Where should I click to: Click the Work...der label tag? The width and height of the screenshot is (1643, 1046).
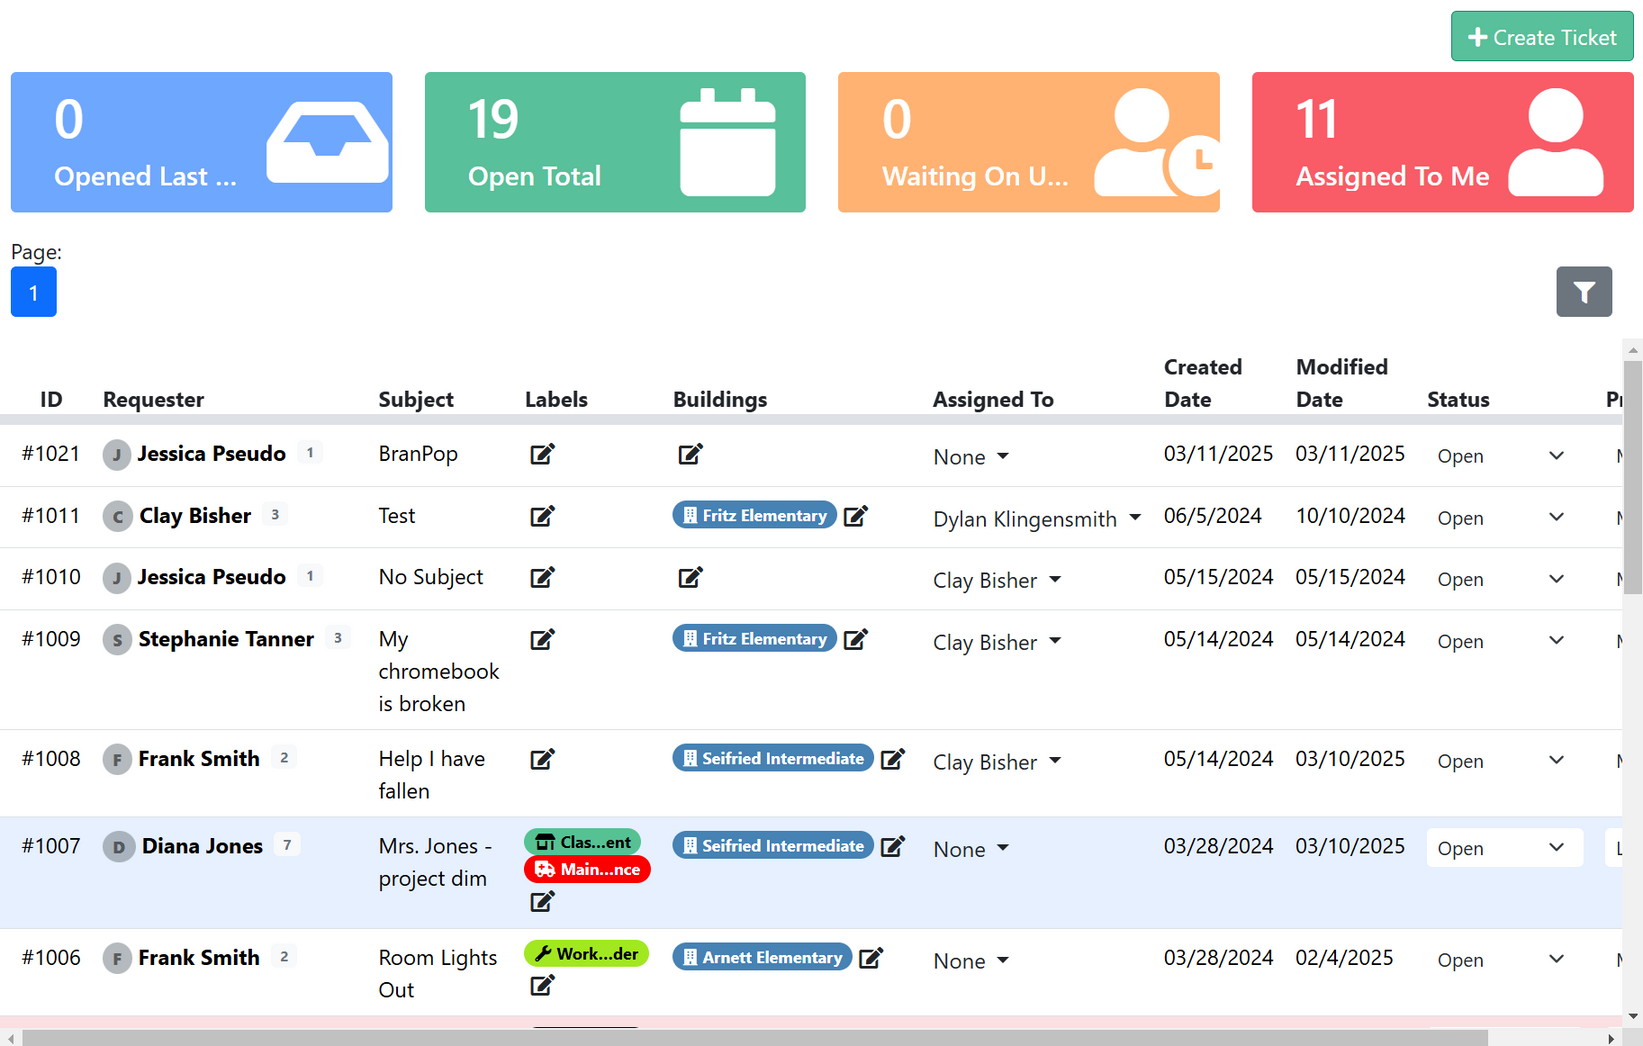click(x=586, y=954)
